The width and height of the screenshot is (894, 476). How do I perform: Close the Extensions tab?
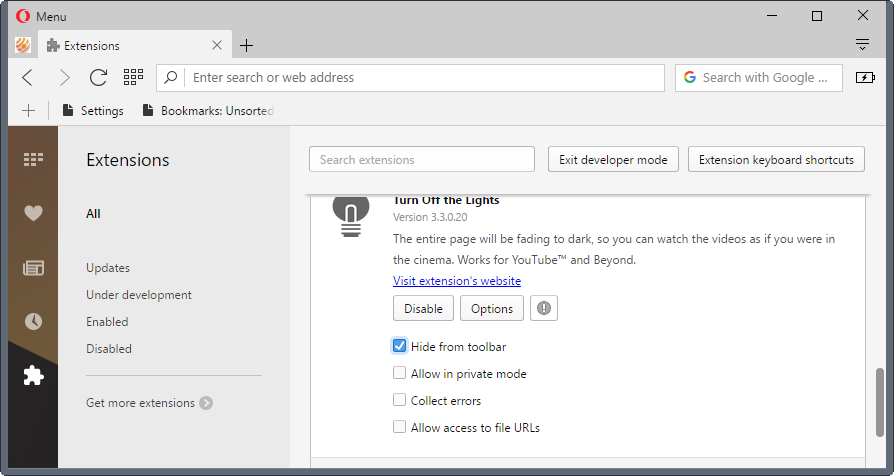(x=217, y=45)
